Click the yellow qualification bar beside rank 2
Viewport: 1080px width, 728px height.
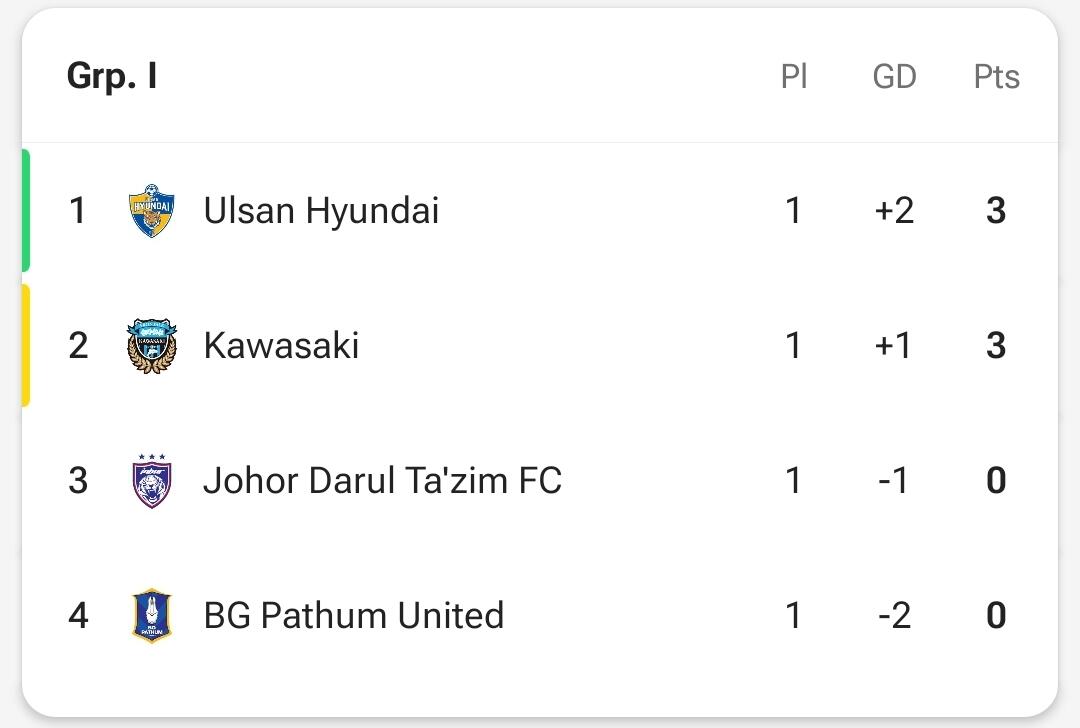[26, 345]
